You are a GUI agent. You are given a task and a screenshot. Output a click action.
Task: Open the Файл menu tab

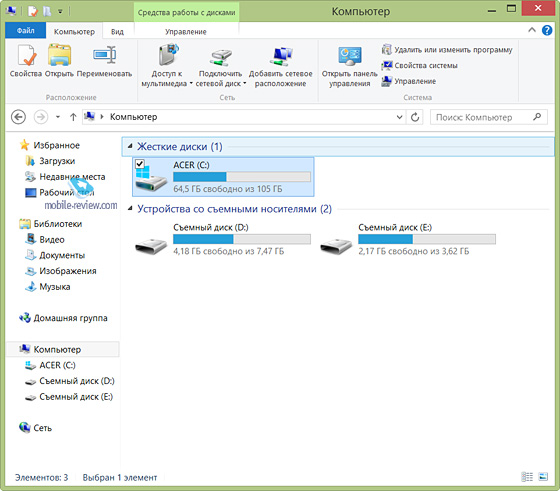pyautogui.click(x=25, y=31)
